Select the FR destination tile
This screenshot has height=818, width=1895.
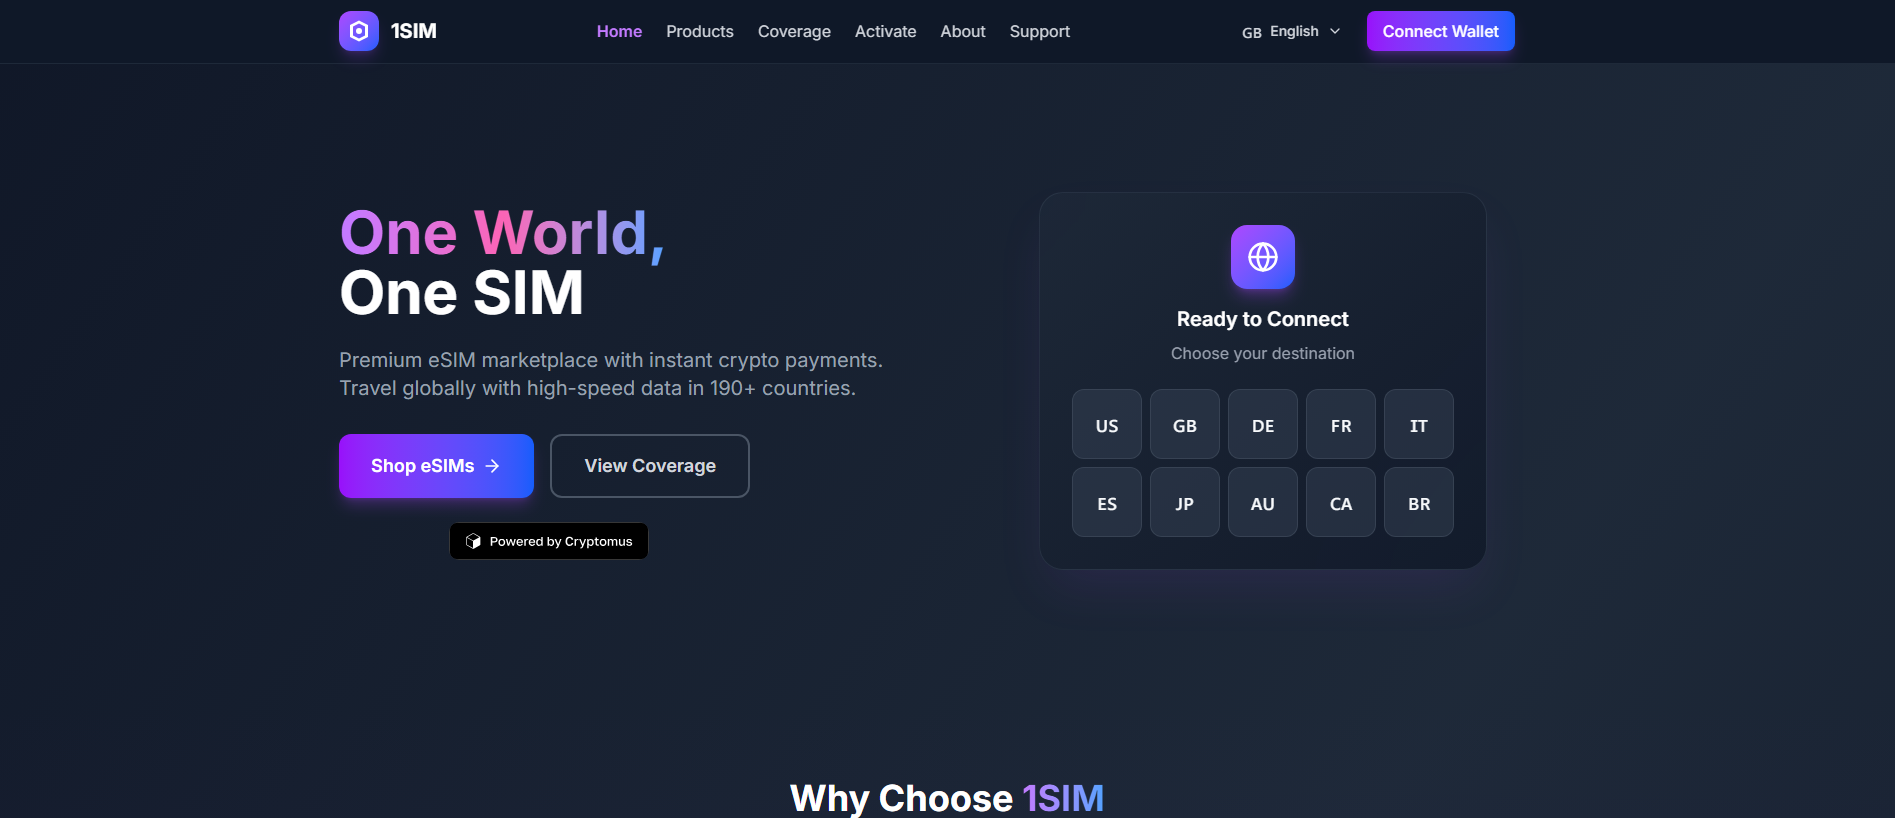click(1341, 424)
